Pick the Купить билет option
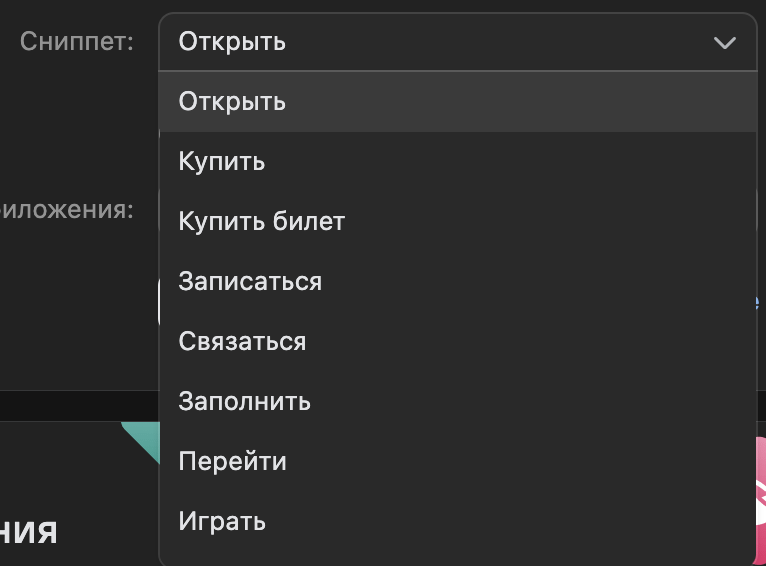Image resolution: width=766 pixels, height=566 pixels. [x=261, y=222]
